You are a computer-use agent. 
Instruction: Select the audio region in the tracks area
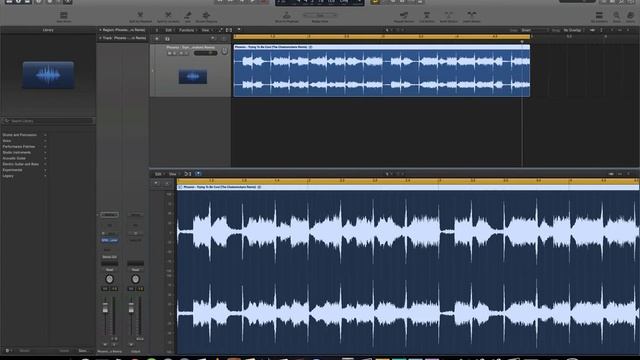382,71
